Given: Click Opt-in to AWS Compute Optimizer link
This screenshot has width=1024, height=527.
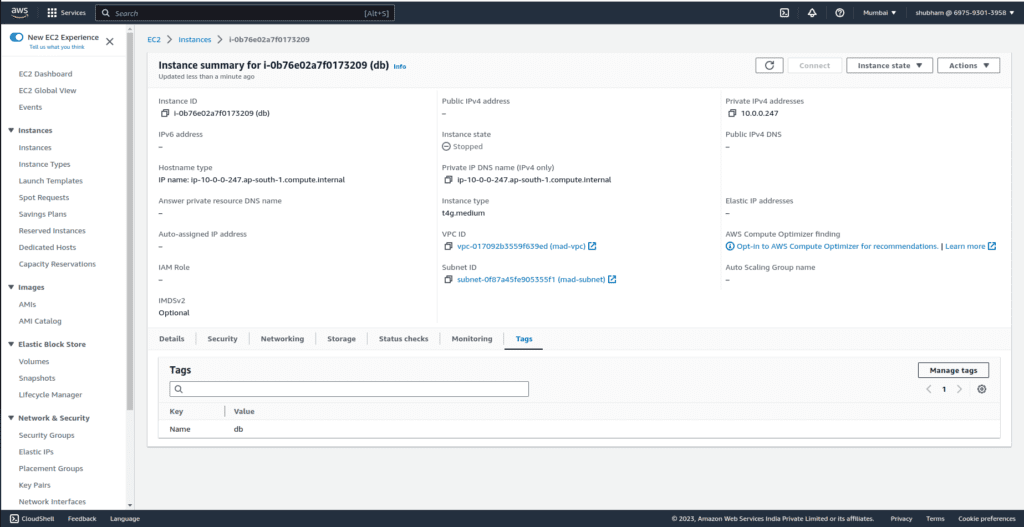Looking at the screenshot, I should (x=837, y=246).
